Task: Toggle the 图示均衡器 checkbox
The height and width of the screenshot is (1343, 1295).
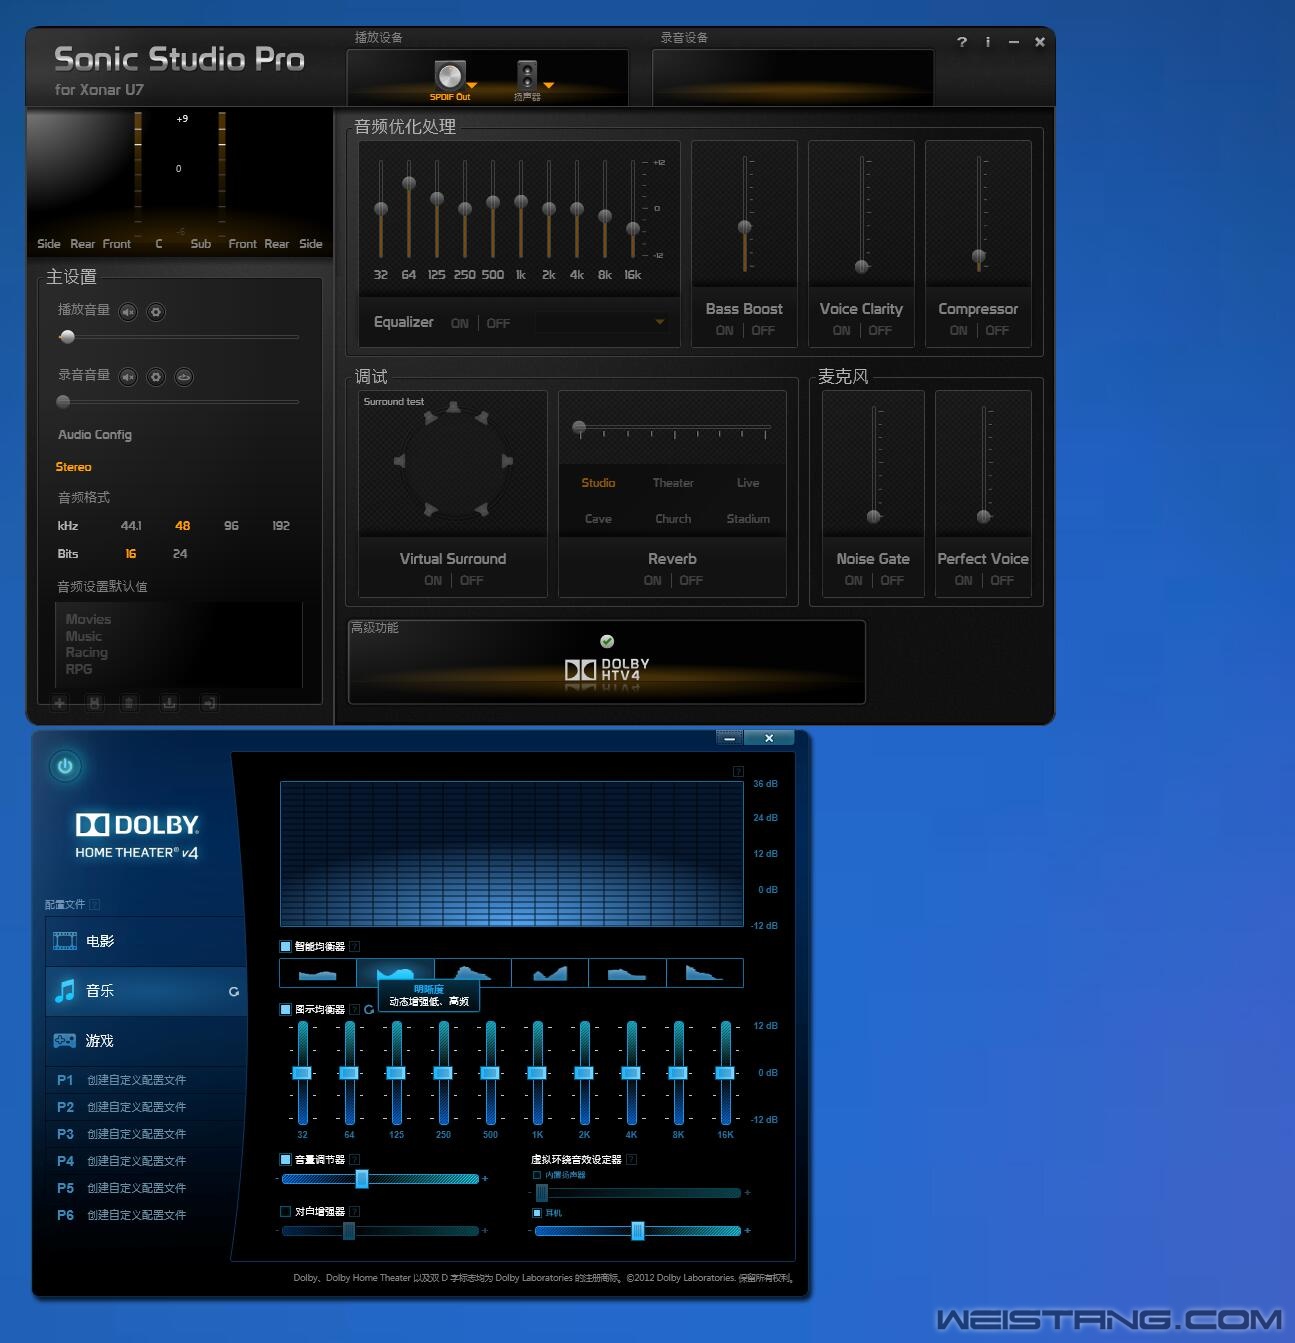Action: tap(285, 1009)
